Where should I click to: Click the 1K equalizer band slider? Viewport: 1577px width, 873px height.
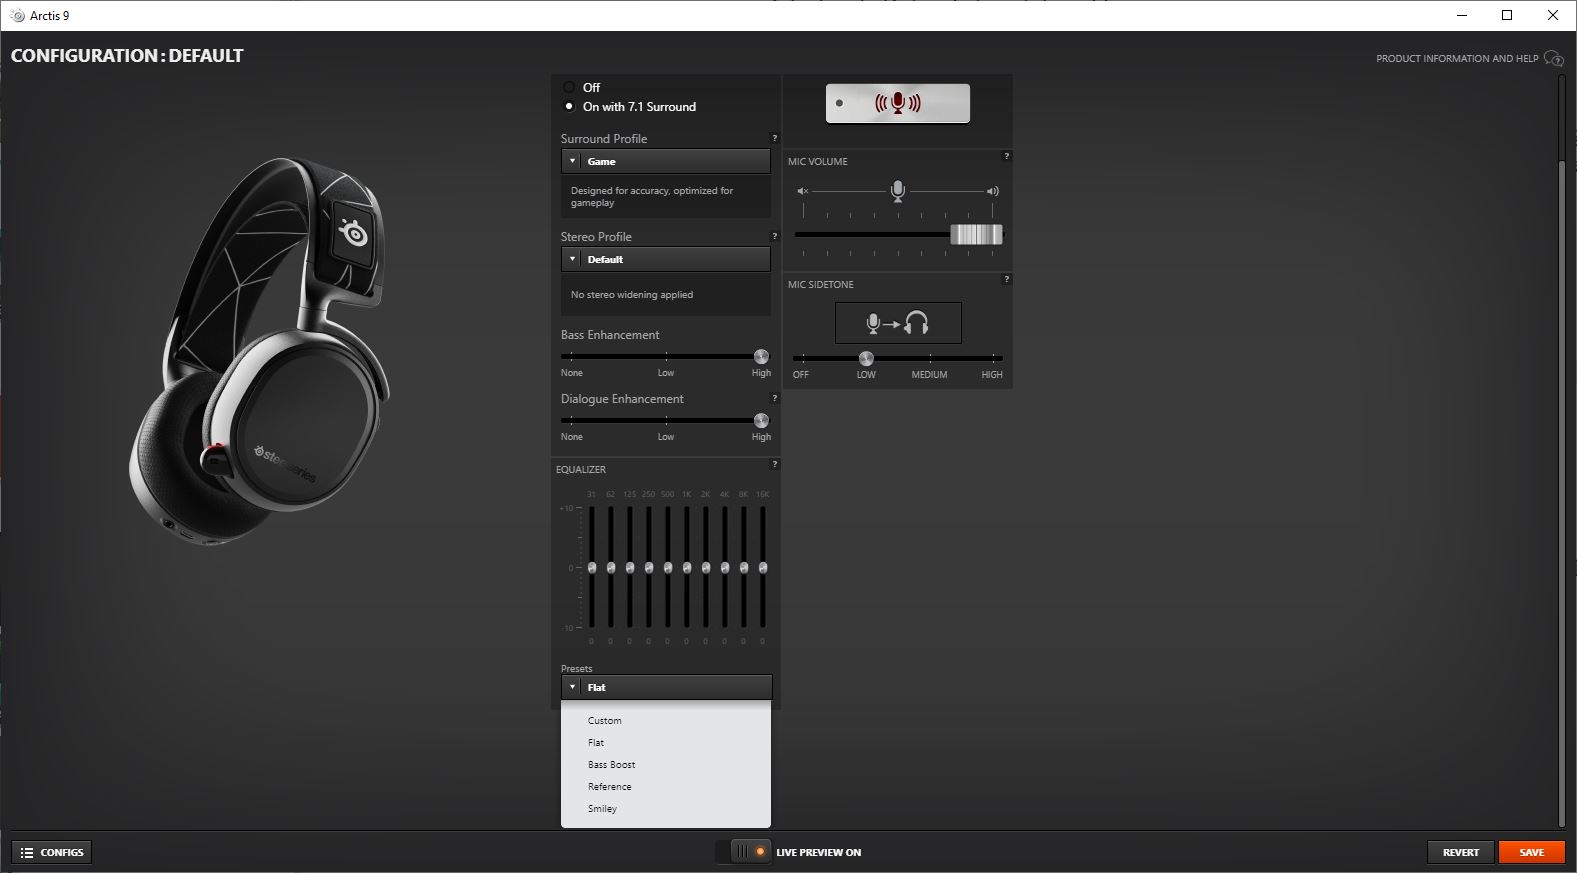coord(687,567)
